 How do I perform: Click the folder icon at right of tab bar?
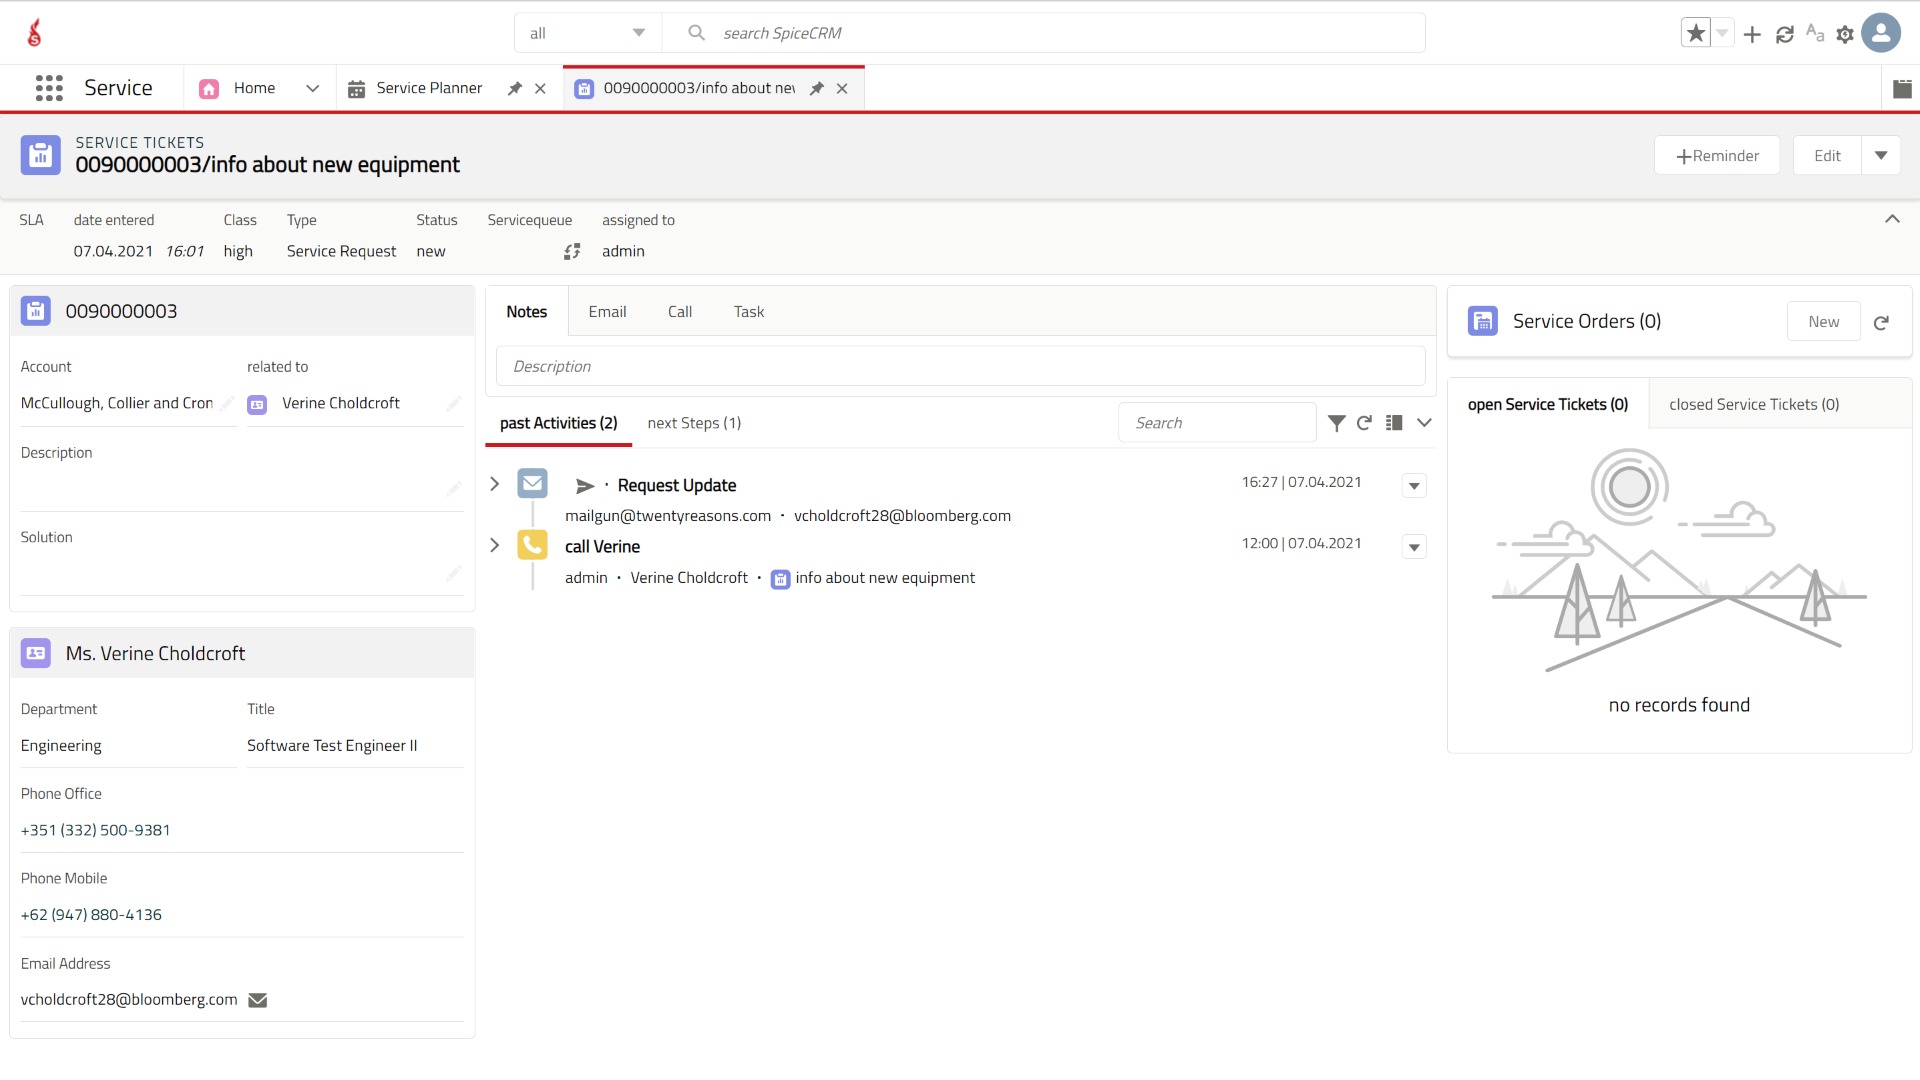pyautogui.click(x=1902, y=89)
